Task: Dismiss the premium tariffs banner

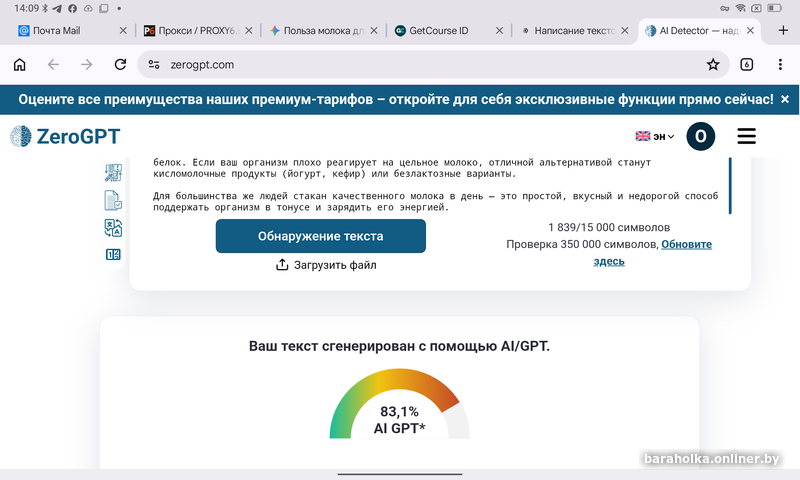Action: click(x=785, y=99)
